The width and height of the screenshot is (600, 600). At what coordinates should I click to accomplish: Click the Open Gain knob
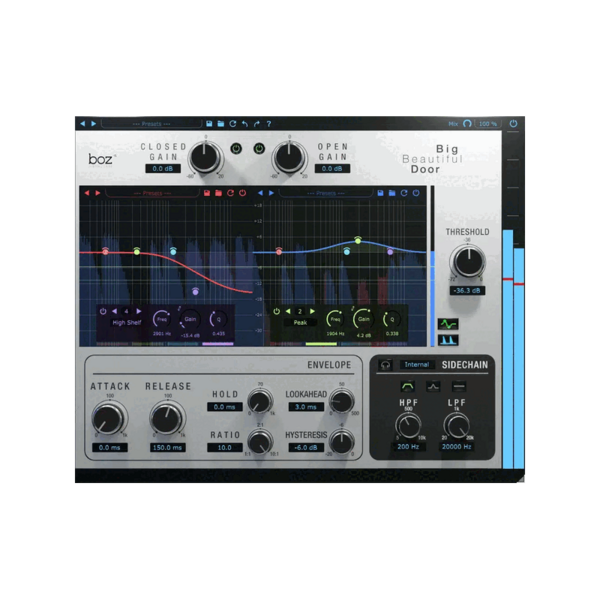click(x=289, y=157)
